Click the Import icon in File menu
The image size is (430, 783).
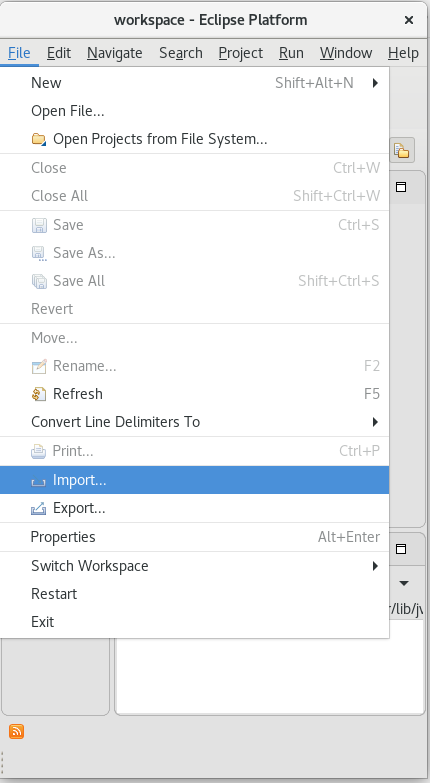click(x=39, y=480)
